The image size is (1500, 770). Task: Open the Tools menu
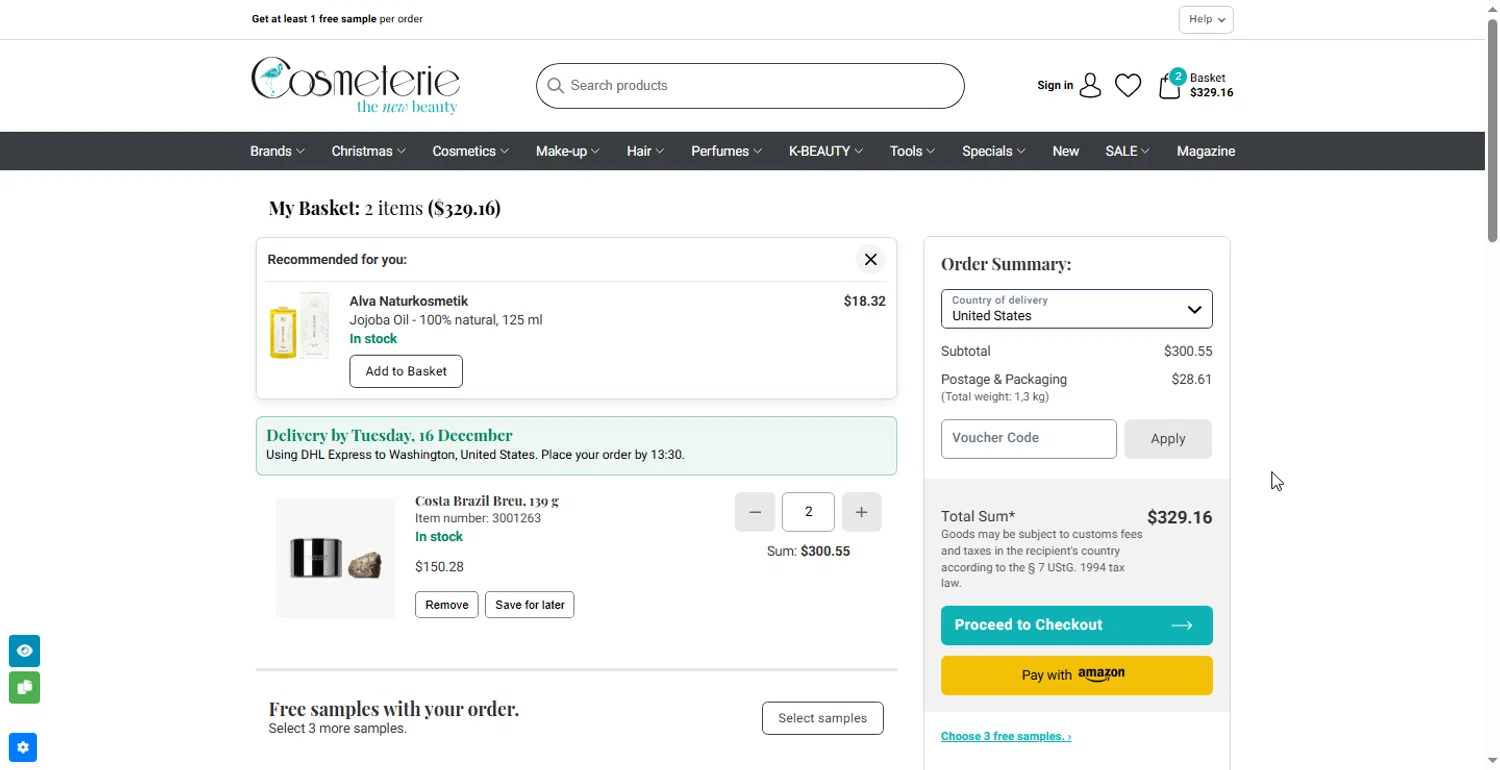tap(912, 151)
